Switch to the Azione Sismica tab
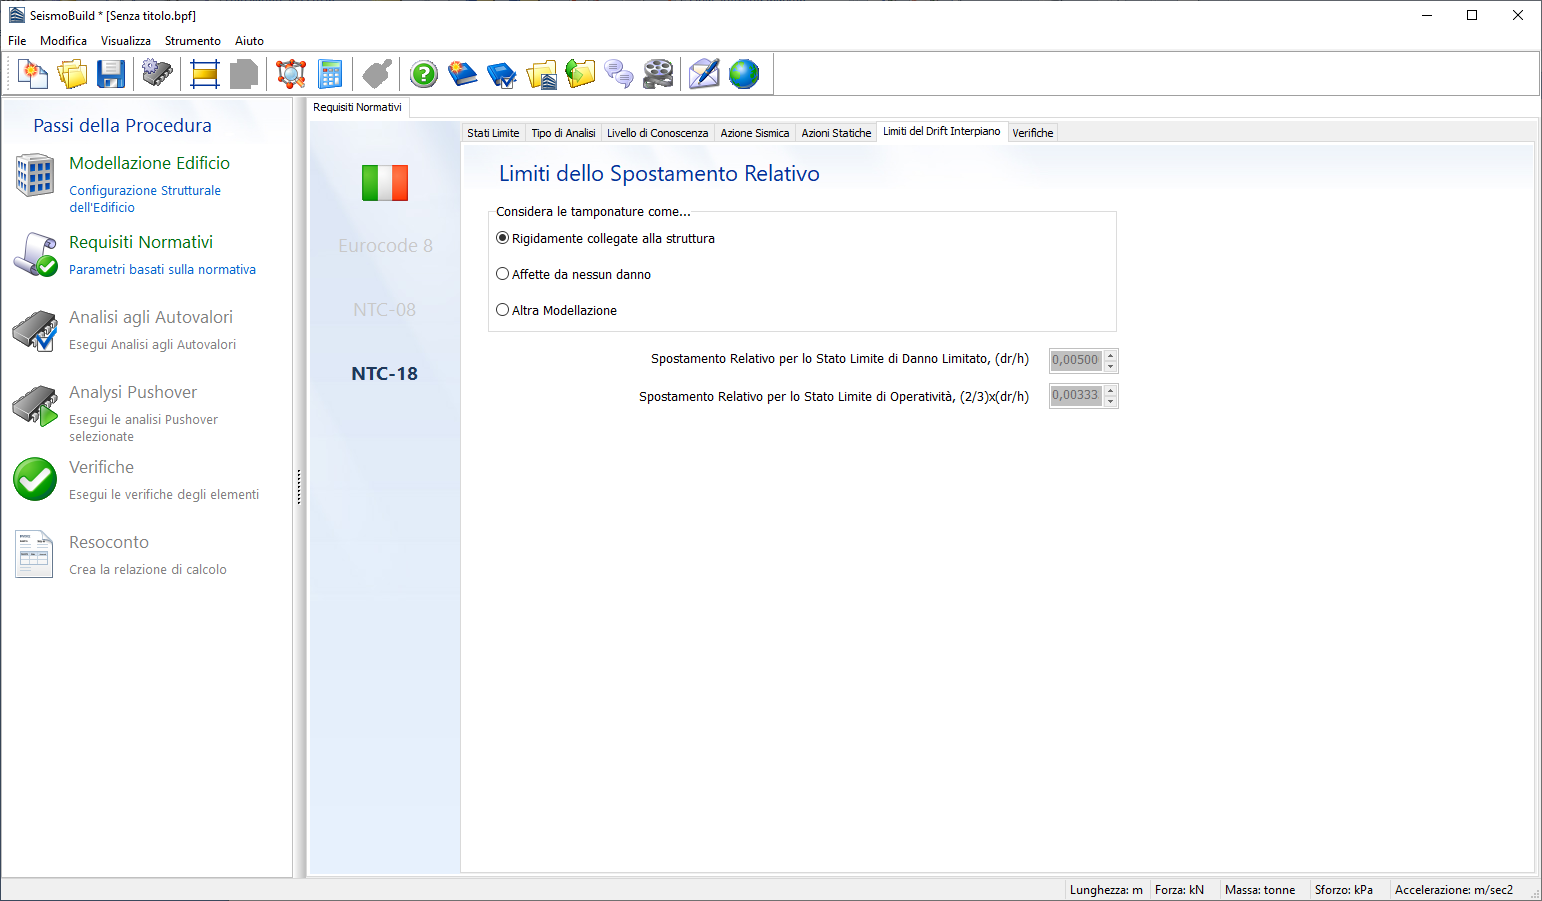 tap(754, 133)
